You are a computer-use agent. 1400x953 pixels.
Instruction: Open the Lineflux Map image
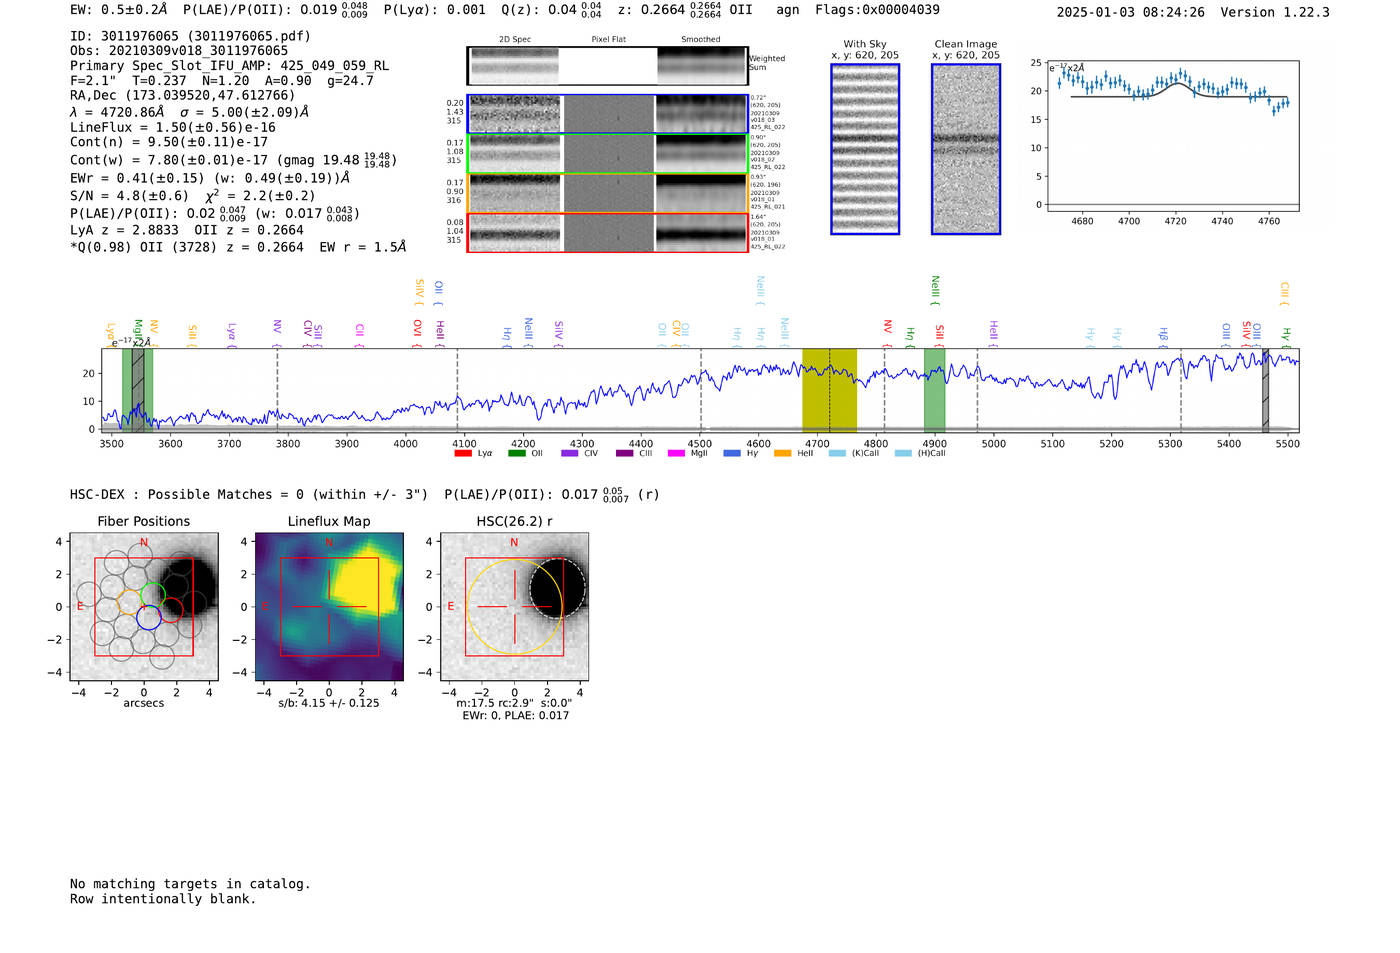tap(329, 607)
